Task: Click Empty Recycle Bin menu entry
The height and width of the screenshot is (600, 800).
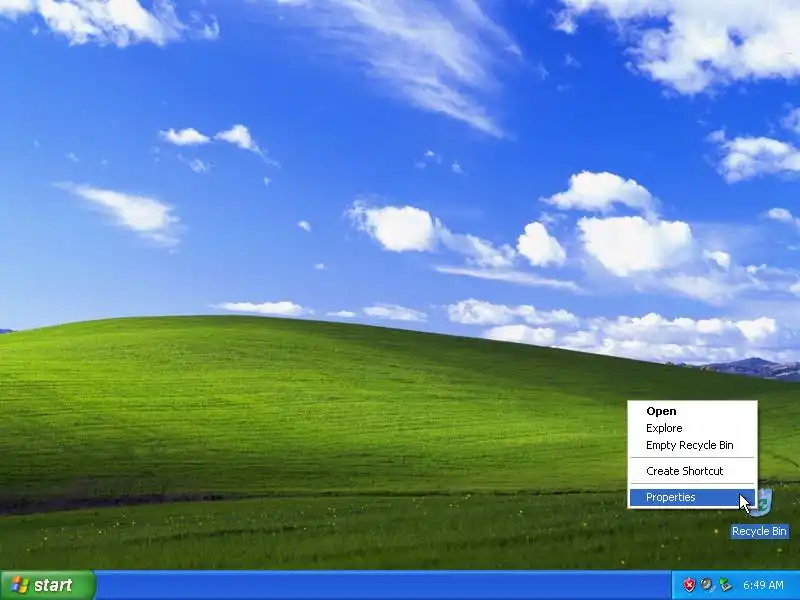Action: [692, 445]
